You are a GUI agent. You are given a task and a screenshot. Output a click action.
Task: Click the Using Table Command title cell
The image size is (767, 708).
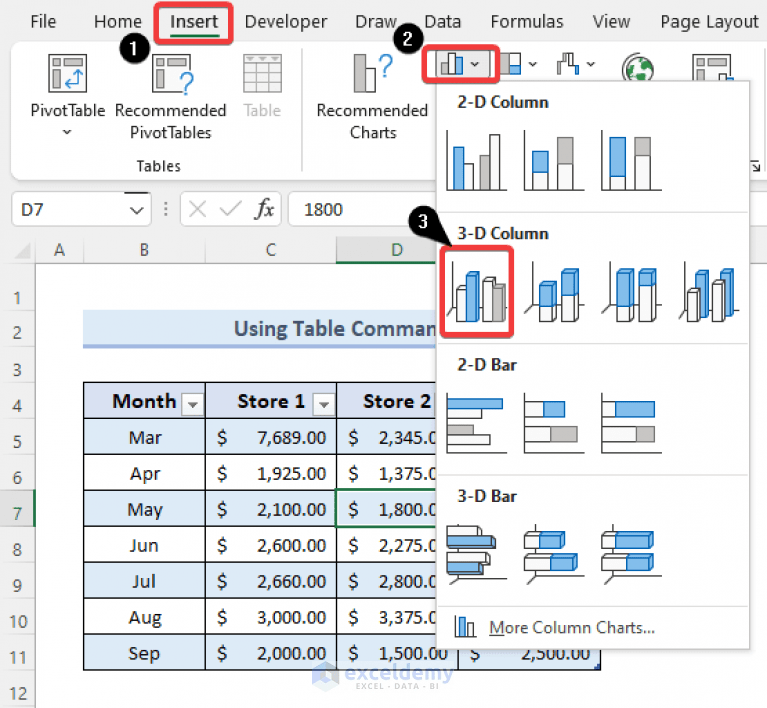[259, 328]
